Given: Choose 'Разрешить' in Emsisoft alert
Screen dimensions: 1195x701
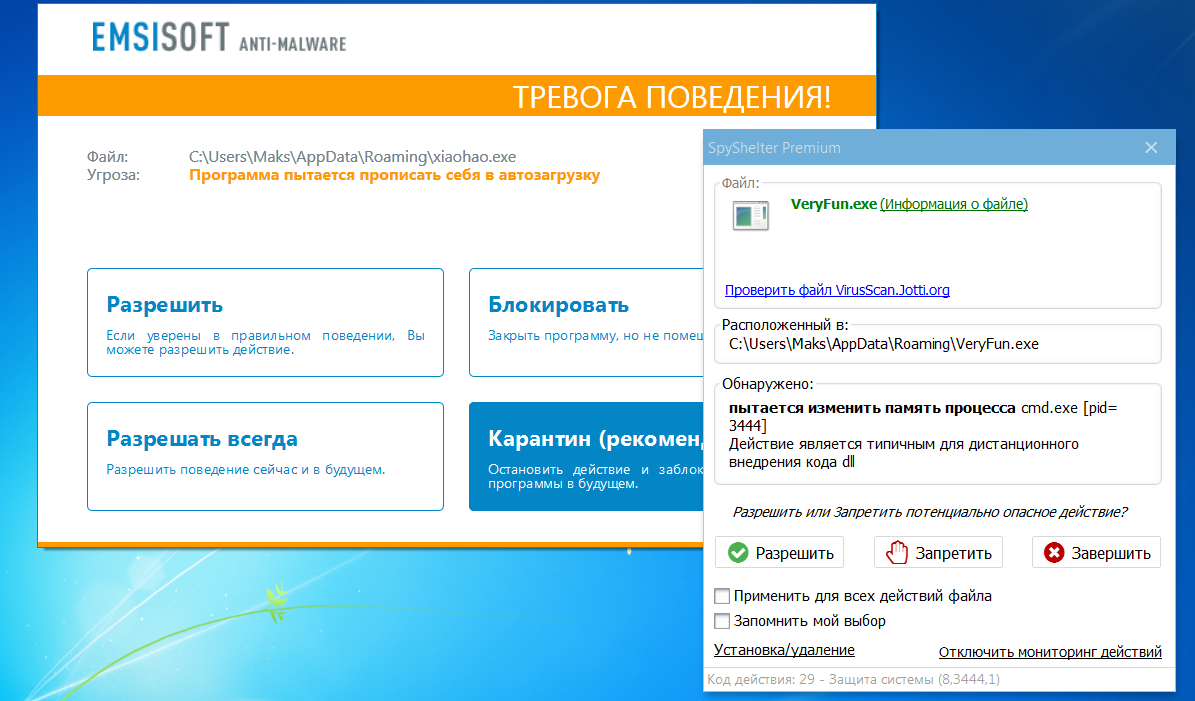Looking at the screenshot, I should click(265, 322).
